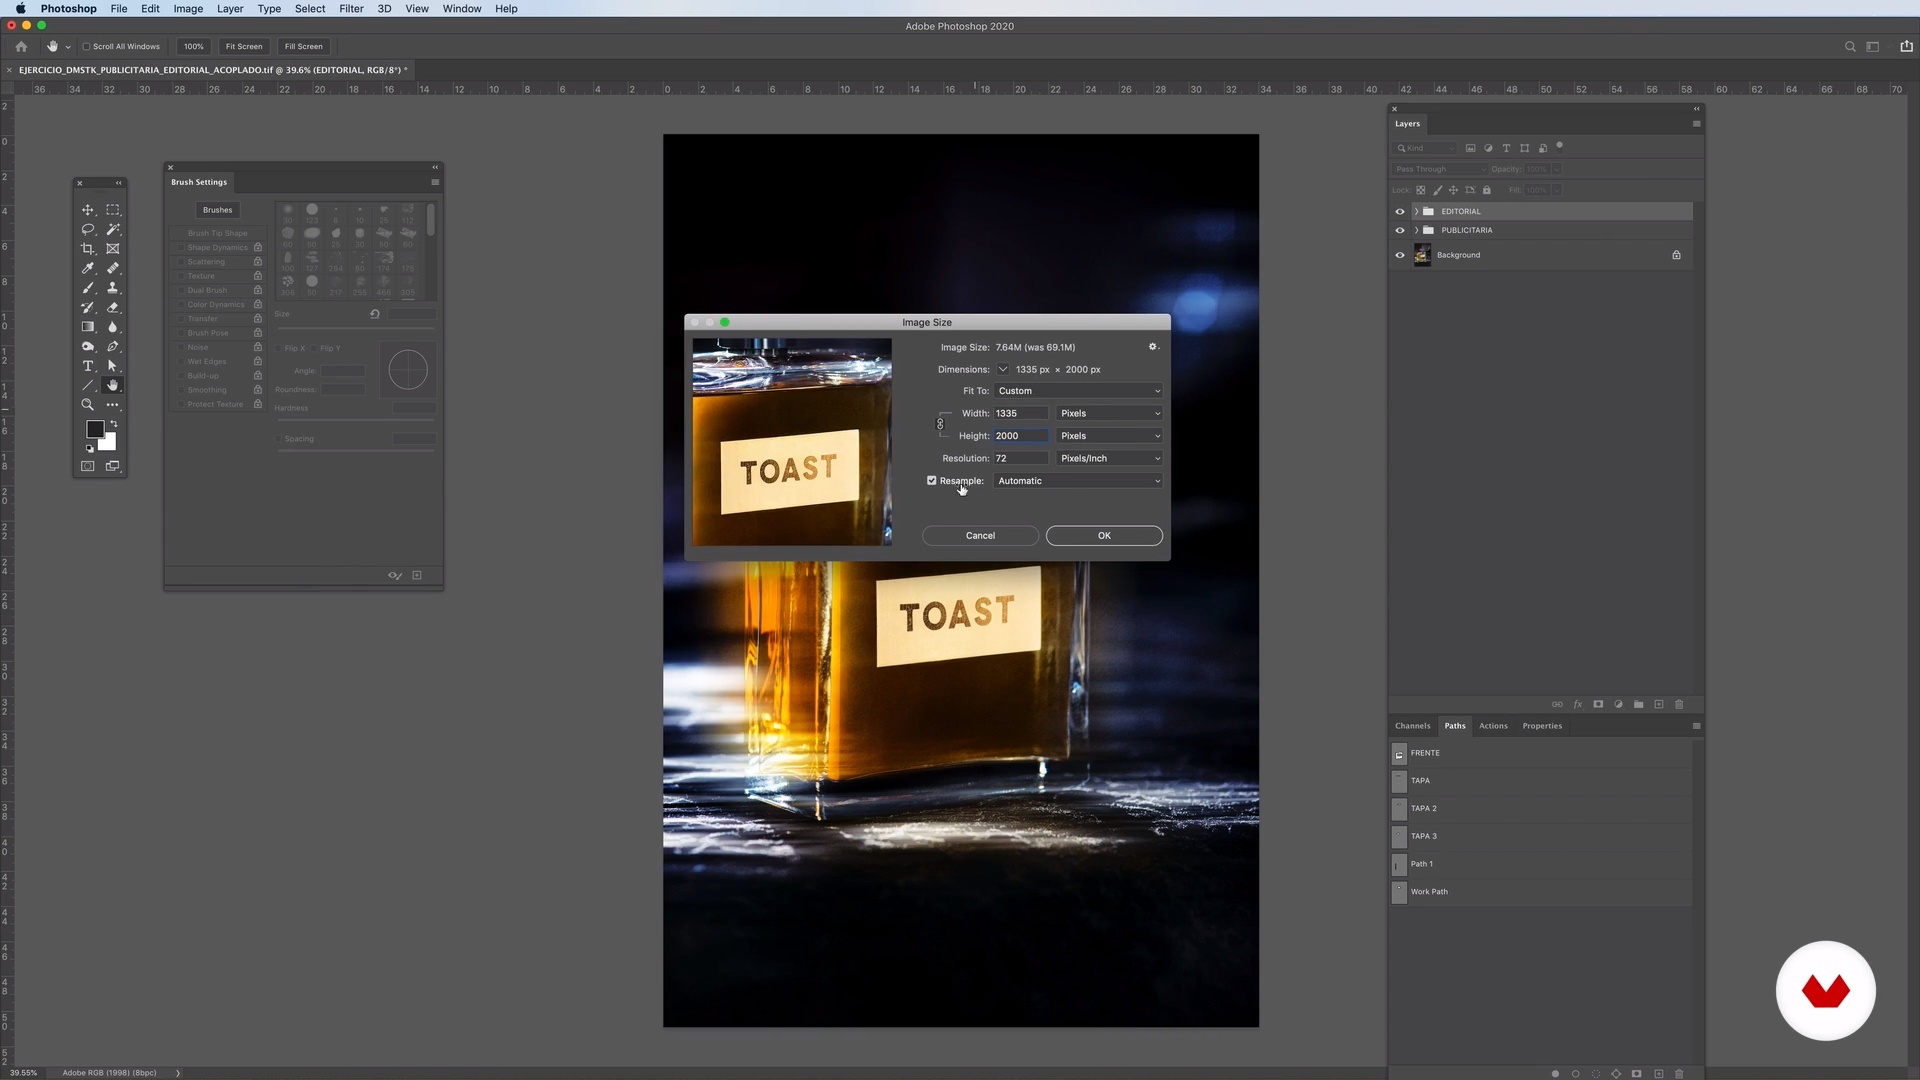Toggle Quick Mask mode icon
1920x1080 pixels.
click(88, 466)
